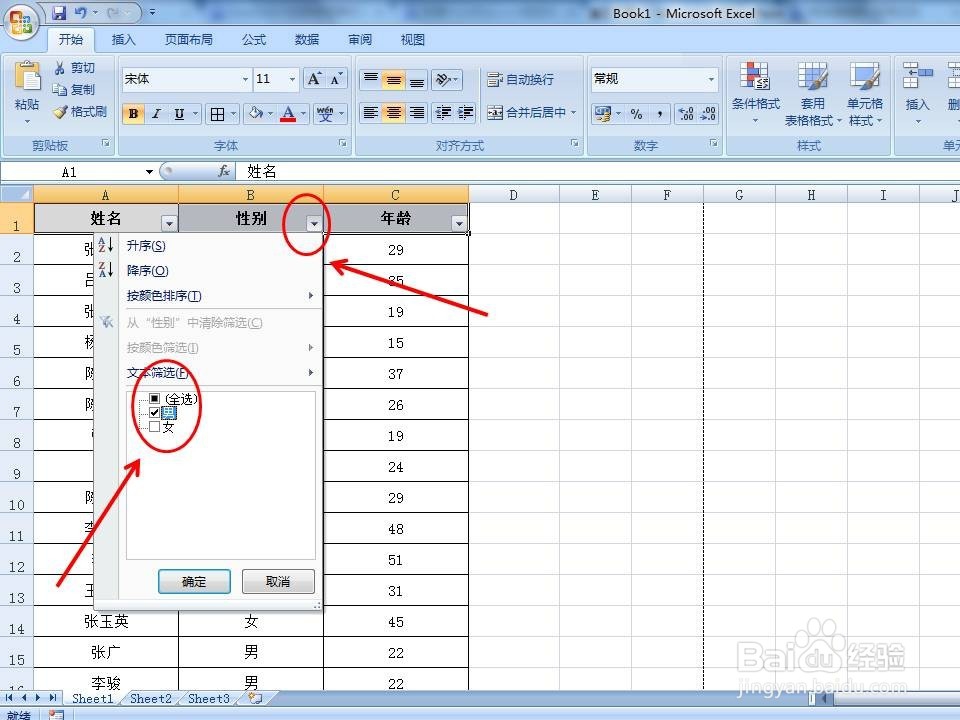Center text horizontally
The width and height of the screenshot is (960, 720).
click(394, 113)
